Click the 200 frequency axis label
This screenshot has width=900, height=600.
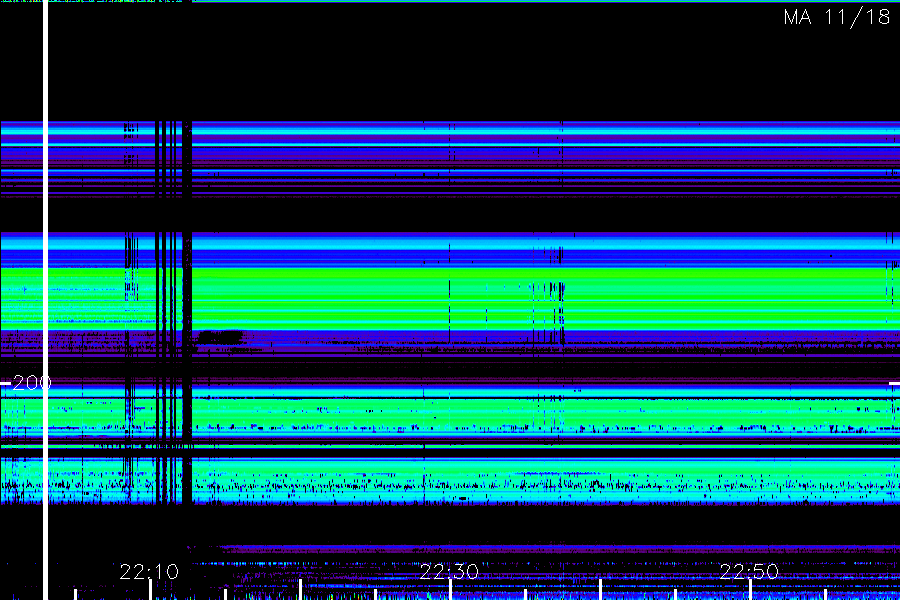pyautogui.click(x=32, y=382)
